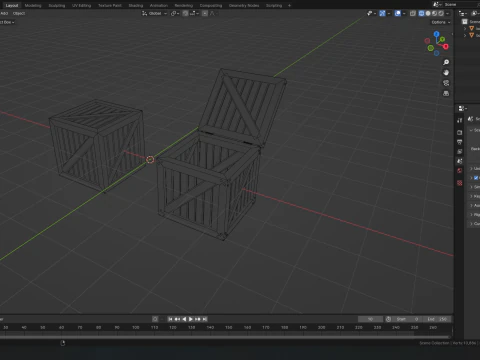
Task: Select rendered viewport shading
Action: tap(441, 13)
